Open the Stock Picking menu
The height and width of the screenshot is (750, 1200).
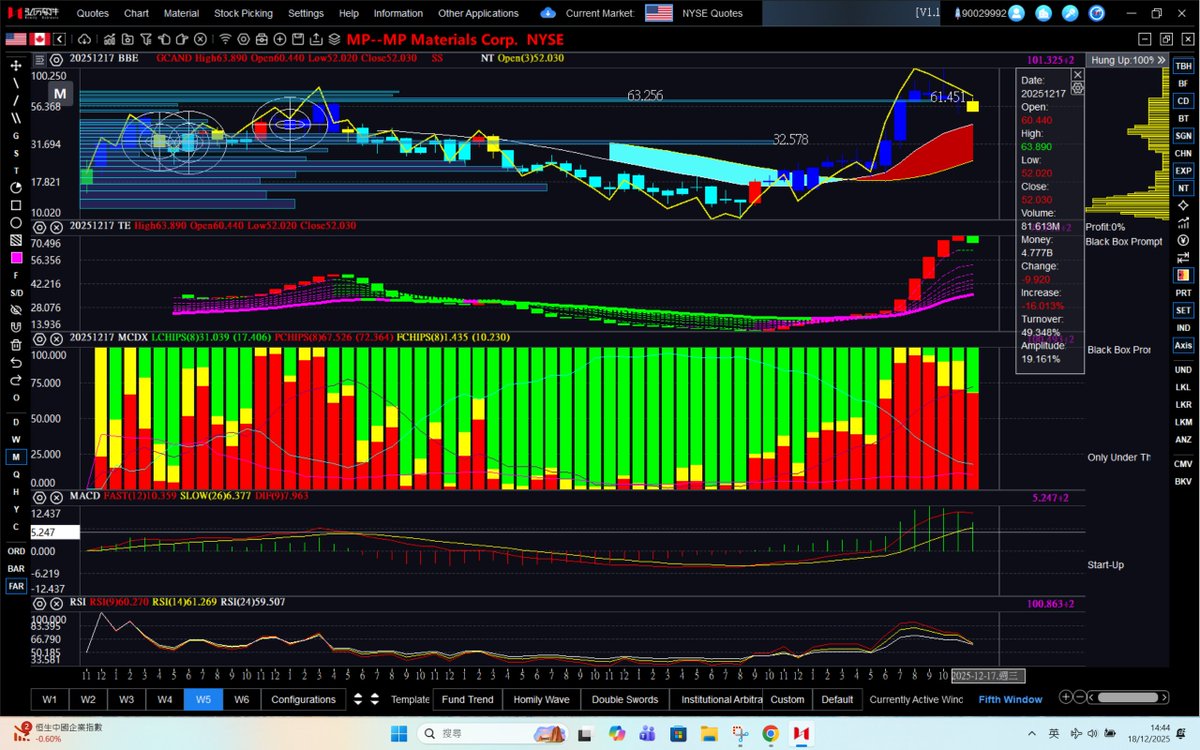243,13
